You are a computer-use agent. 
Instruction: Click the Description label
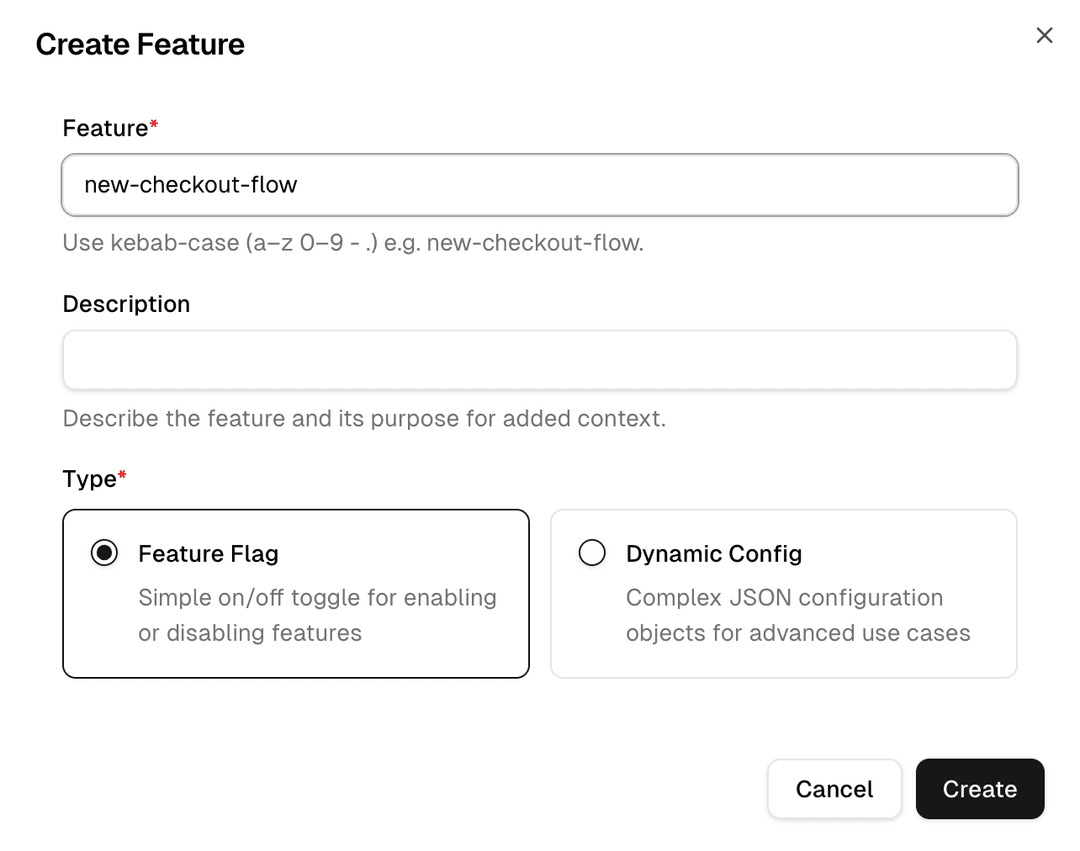pos(126,303)
